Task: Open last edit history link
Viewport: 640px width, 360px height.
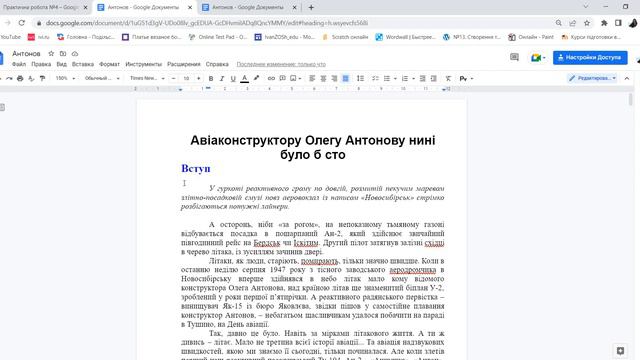Action: 281,64
